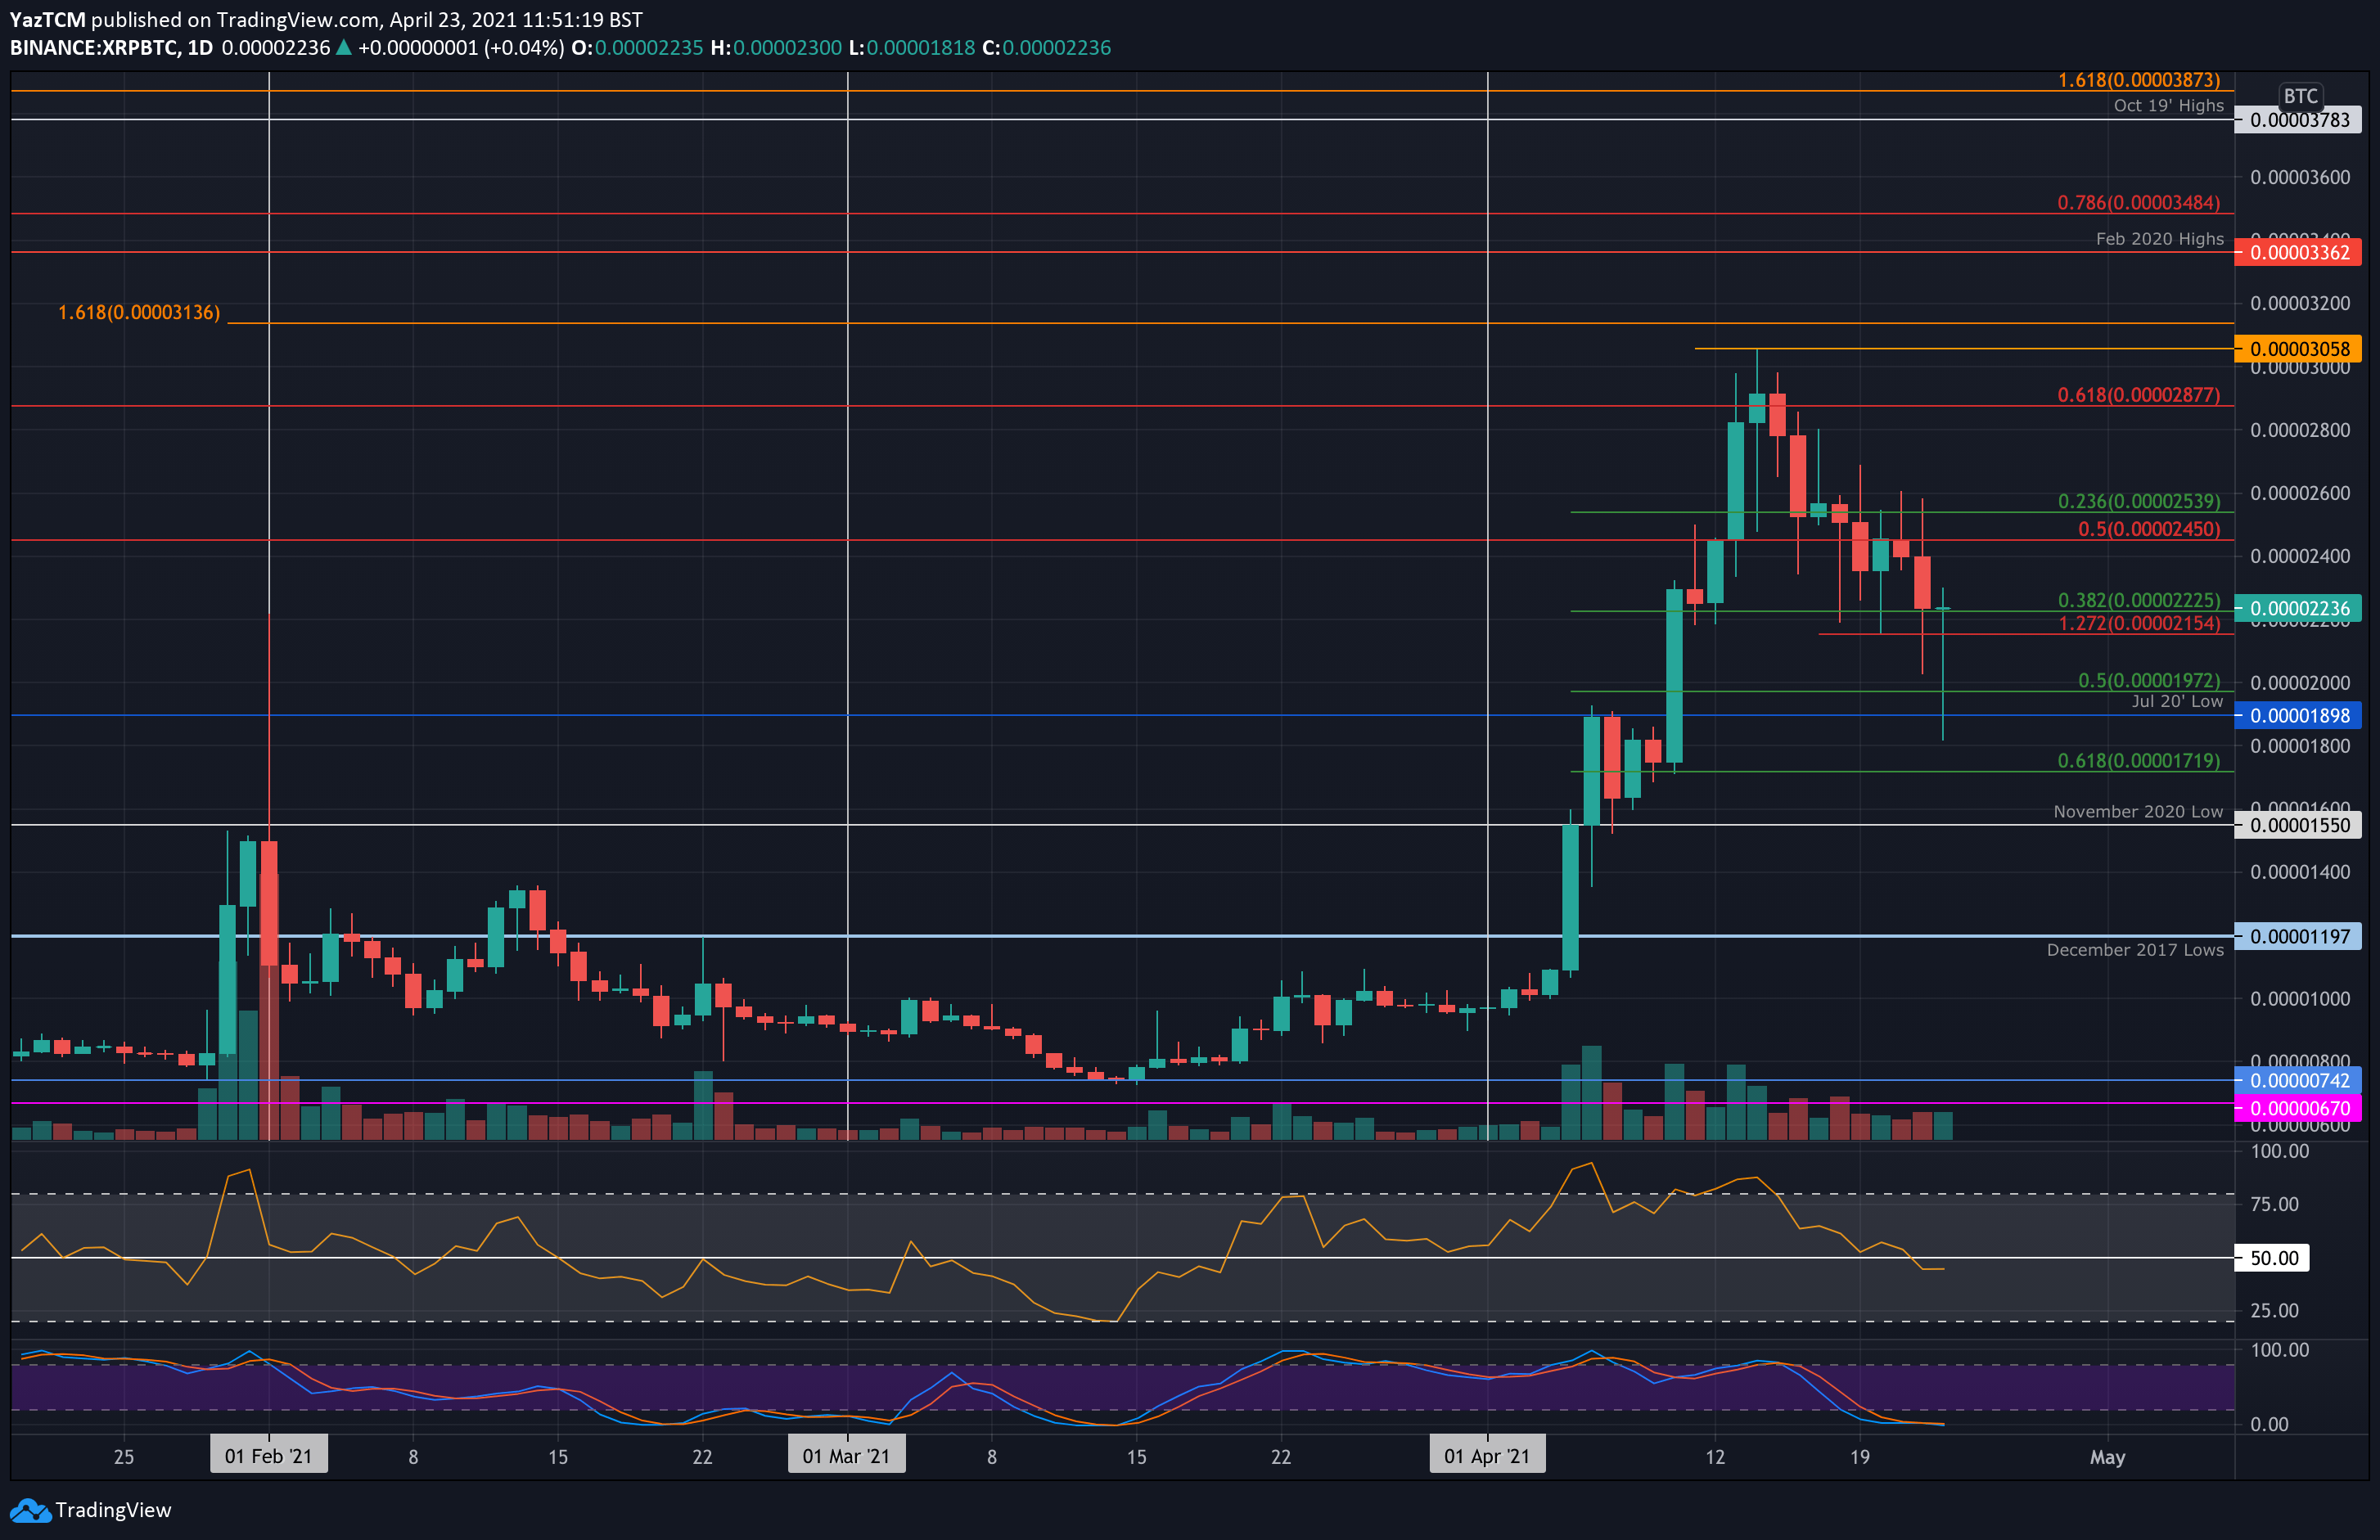Click the Feb 2020 Highs annotation
This screenshot has width=2380, height=1540.
2159,238
